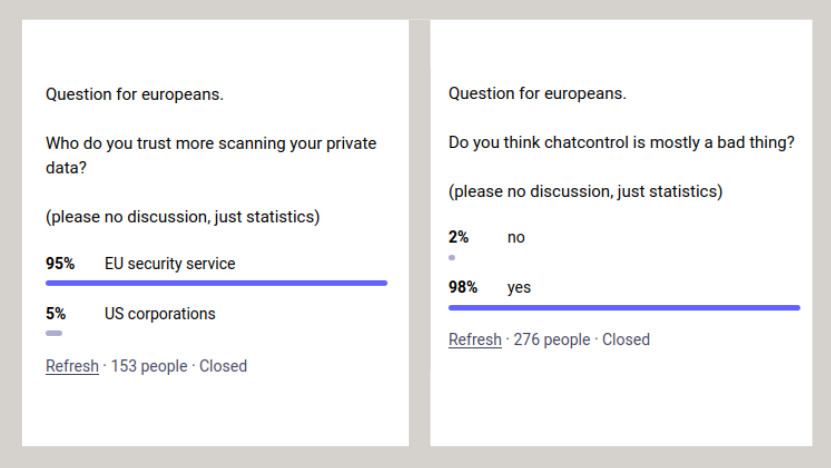Screen dimensions: 831x468
Task: Click the short 5% result bar under US corporations
Action: pos(54,333)
